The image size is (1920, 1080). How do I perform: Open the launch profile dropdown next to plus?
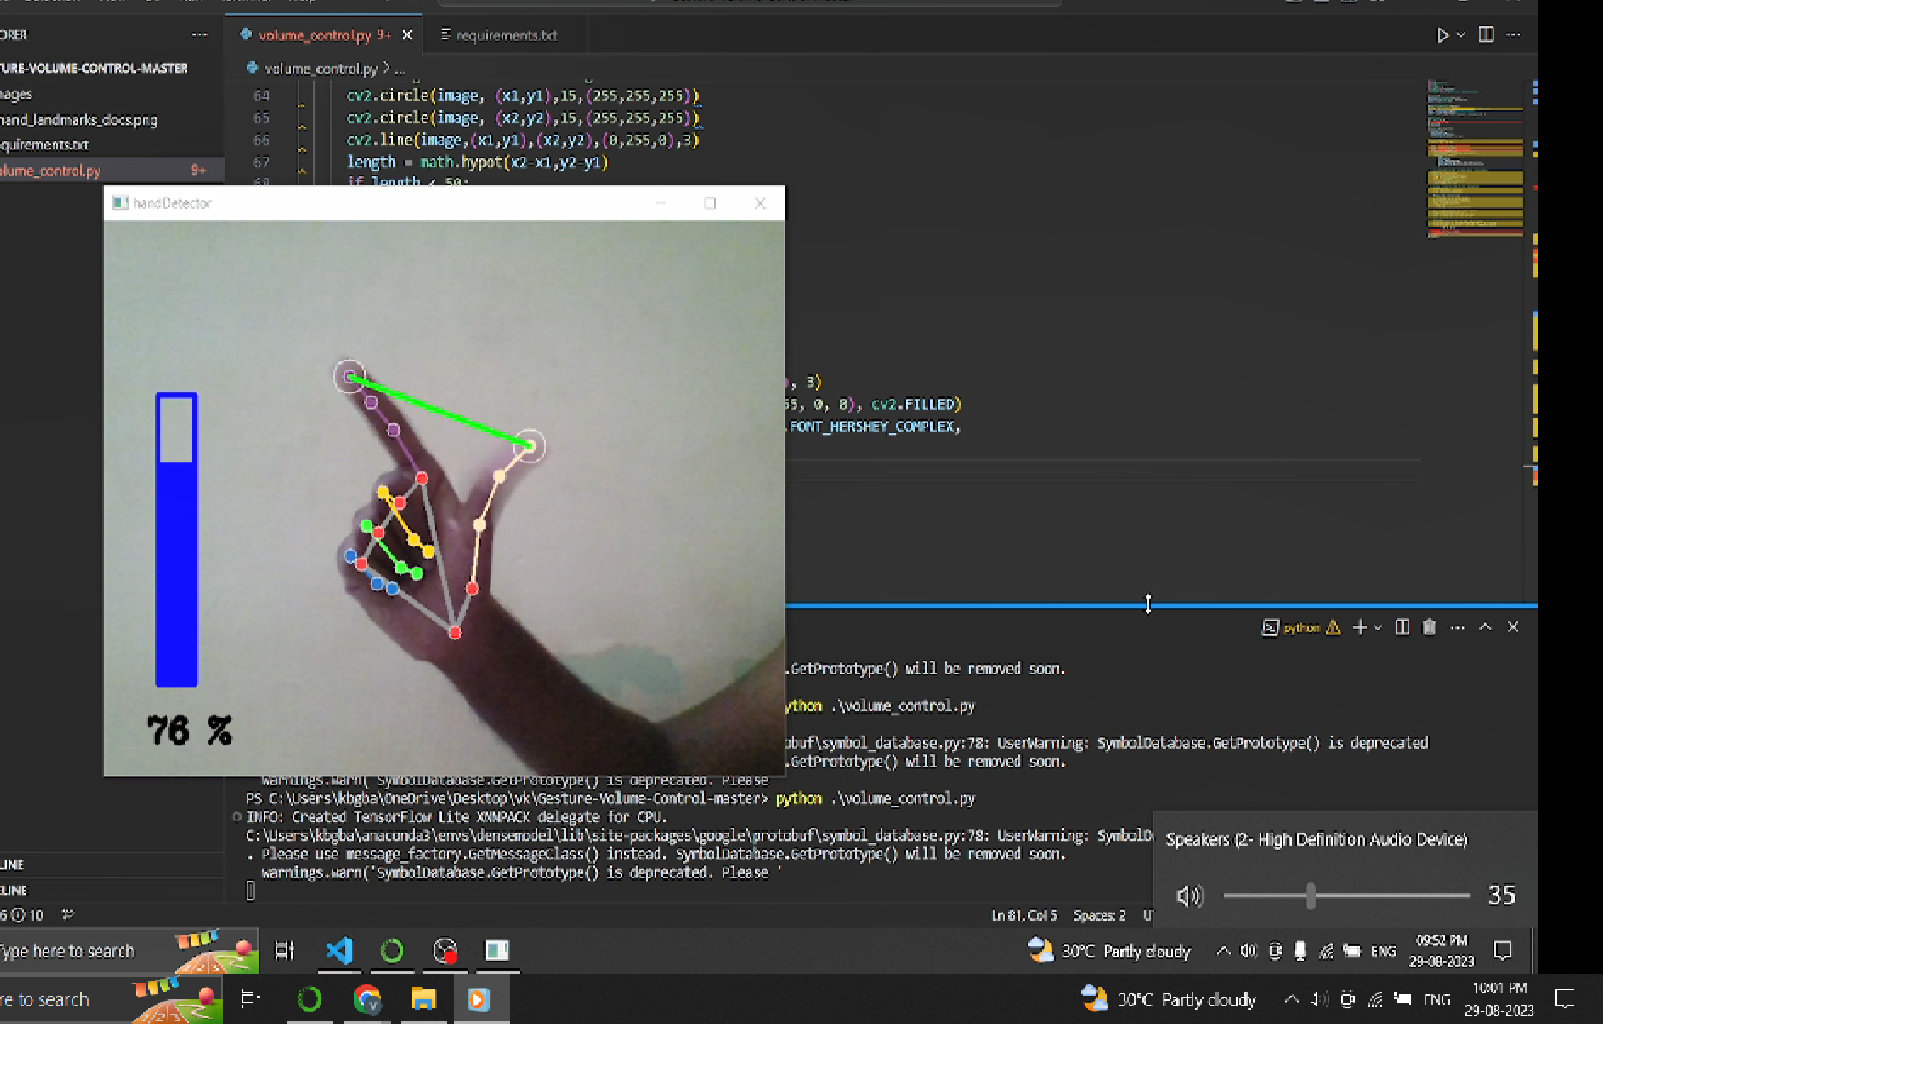click(x=1377, y=627)
